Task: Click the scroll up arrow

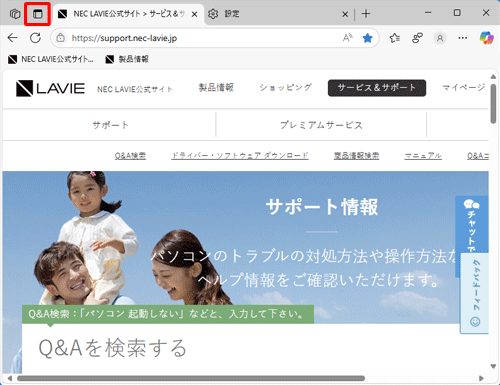Action: [493, 77]
